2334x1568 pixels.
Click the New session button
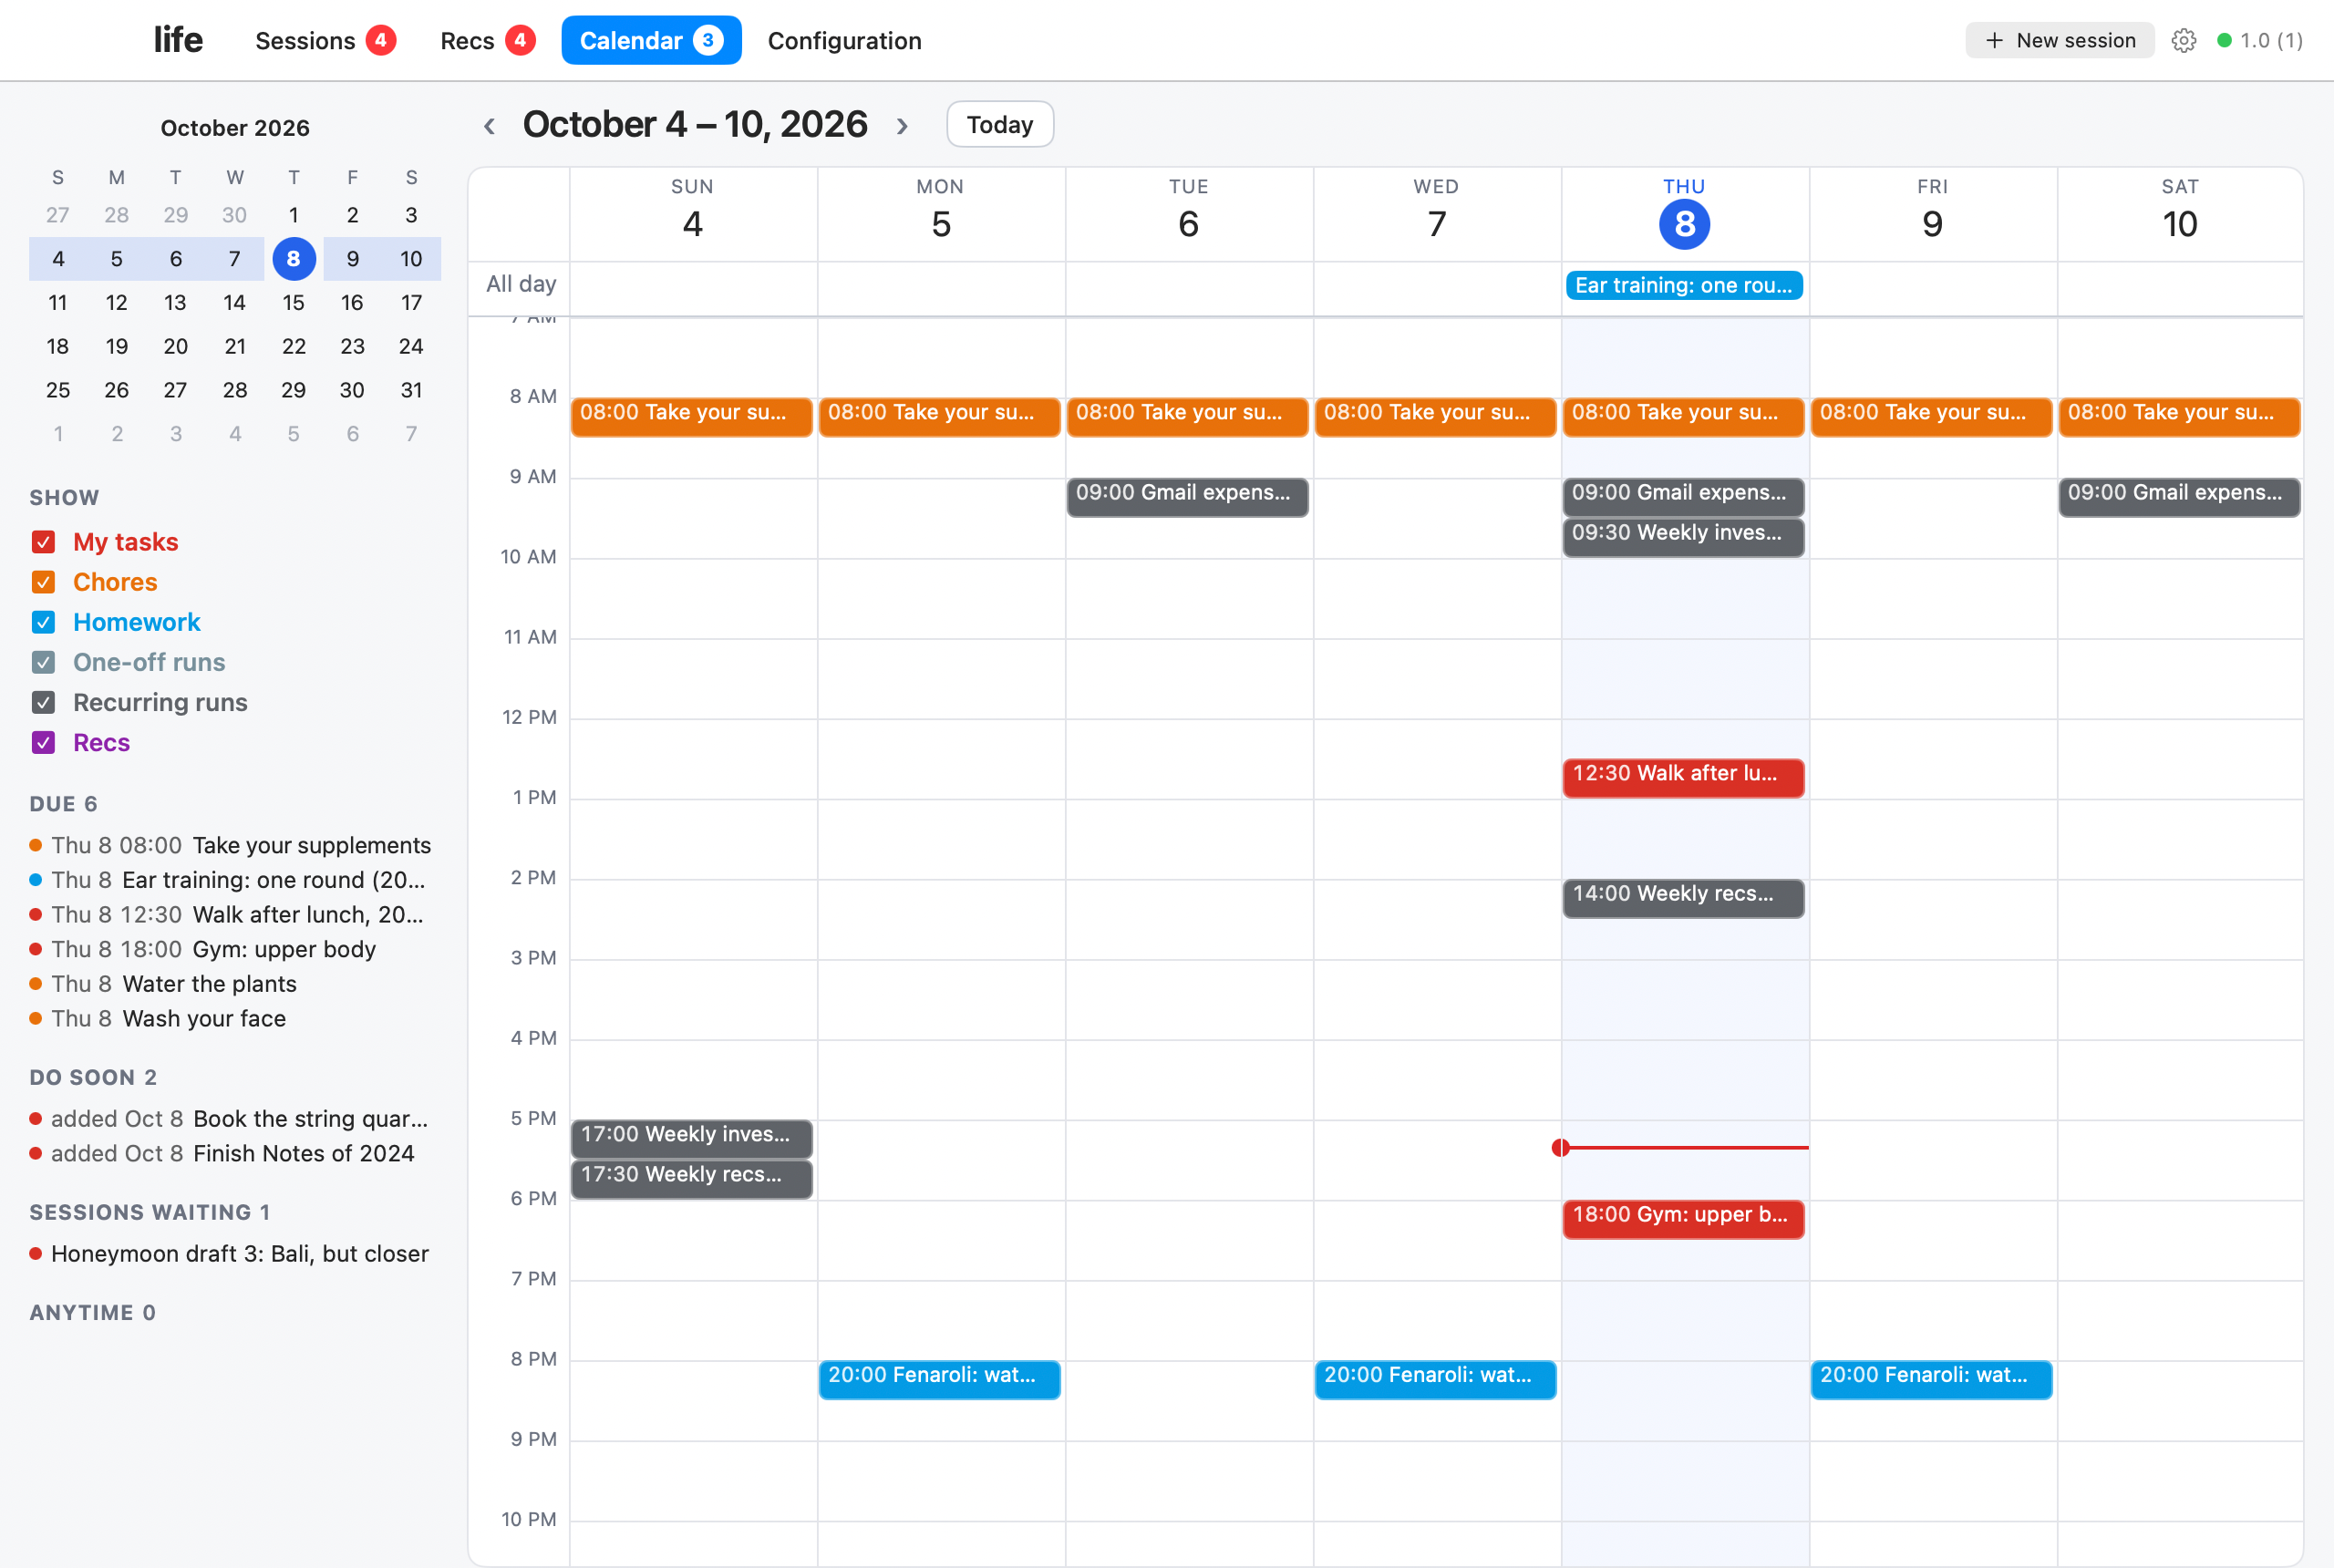pos(2059,41)
